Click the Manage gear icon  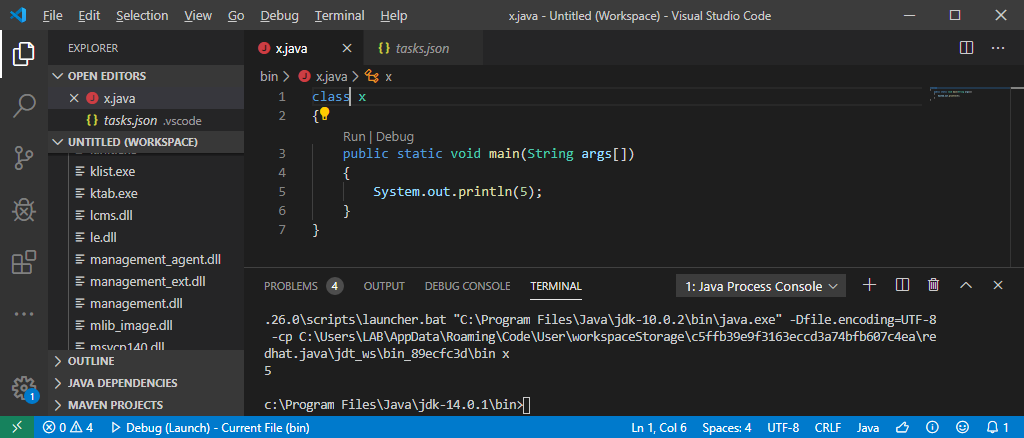point(24,388)
